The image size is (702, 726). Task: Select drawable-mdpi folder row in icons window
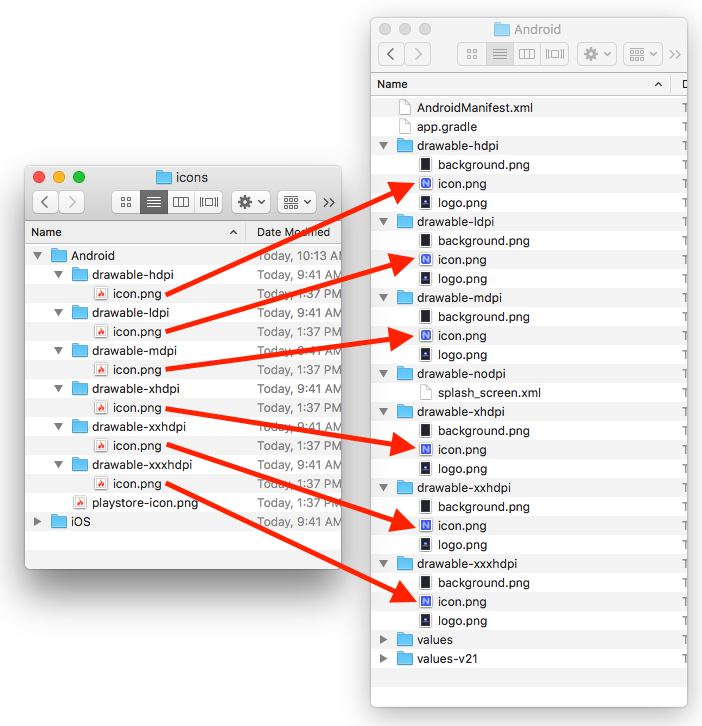183,350
